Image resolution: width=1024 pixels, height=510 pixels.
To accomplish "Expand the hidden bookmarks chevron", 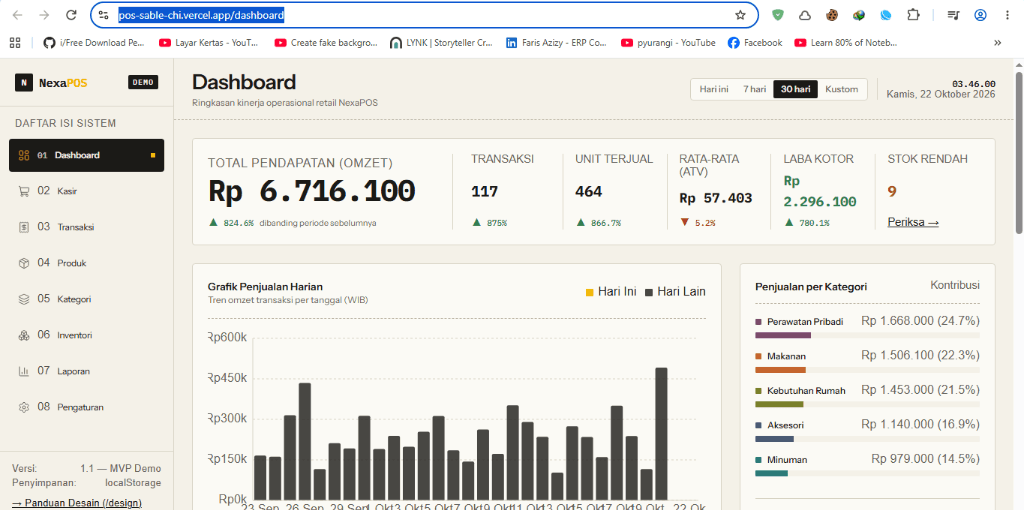I will pyautogui.click(x=997, y=42).
